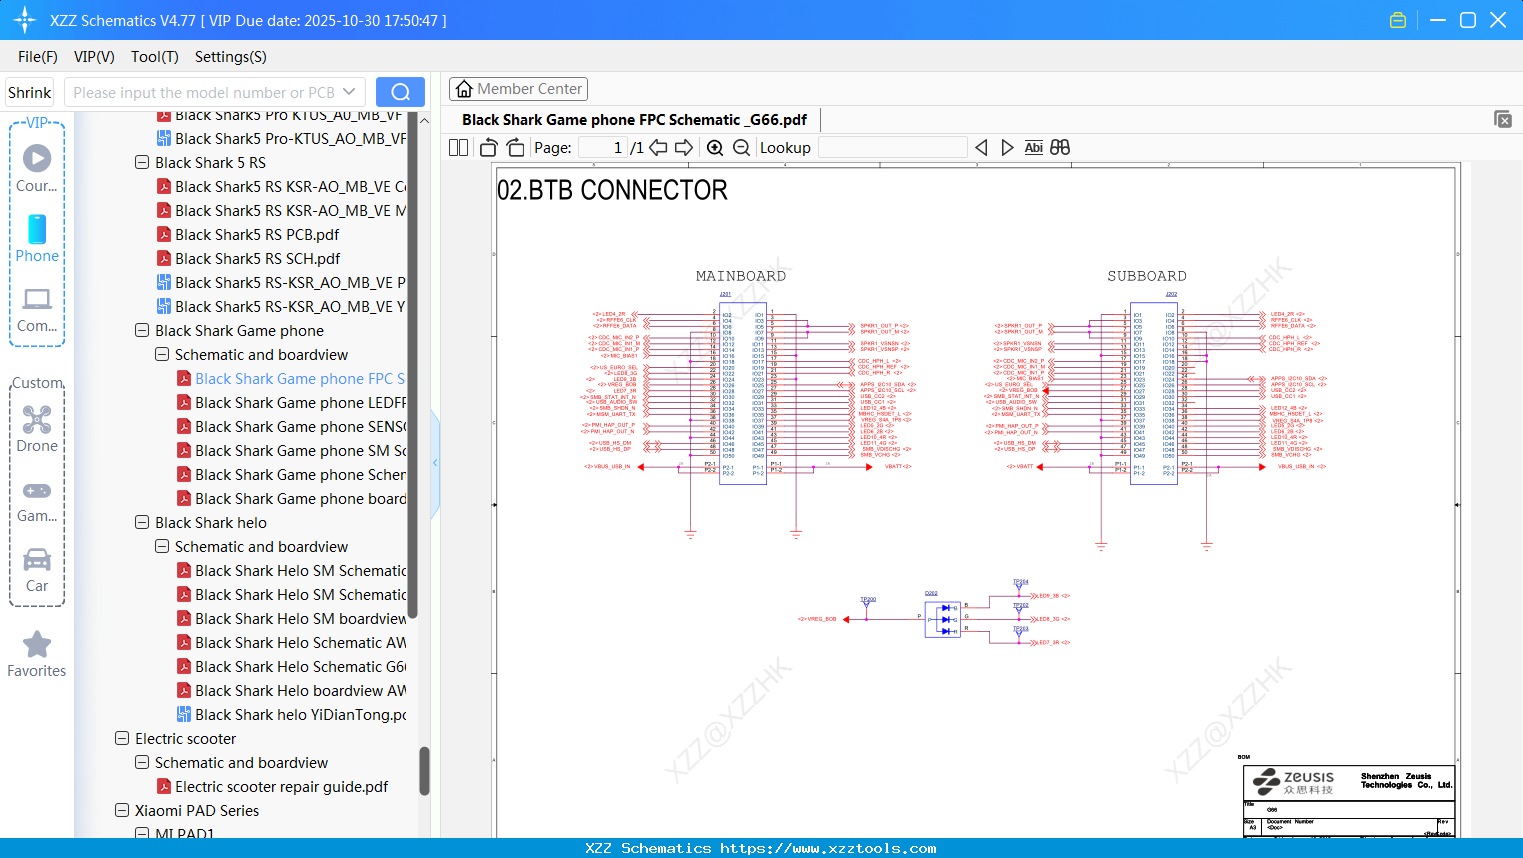Collapse Schematic and boardview under Black Shark helo
This screenshot has width=1523, height=858.
coord(162,547)
